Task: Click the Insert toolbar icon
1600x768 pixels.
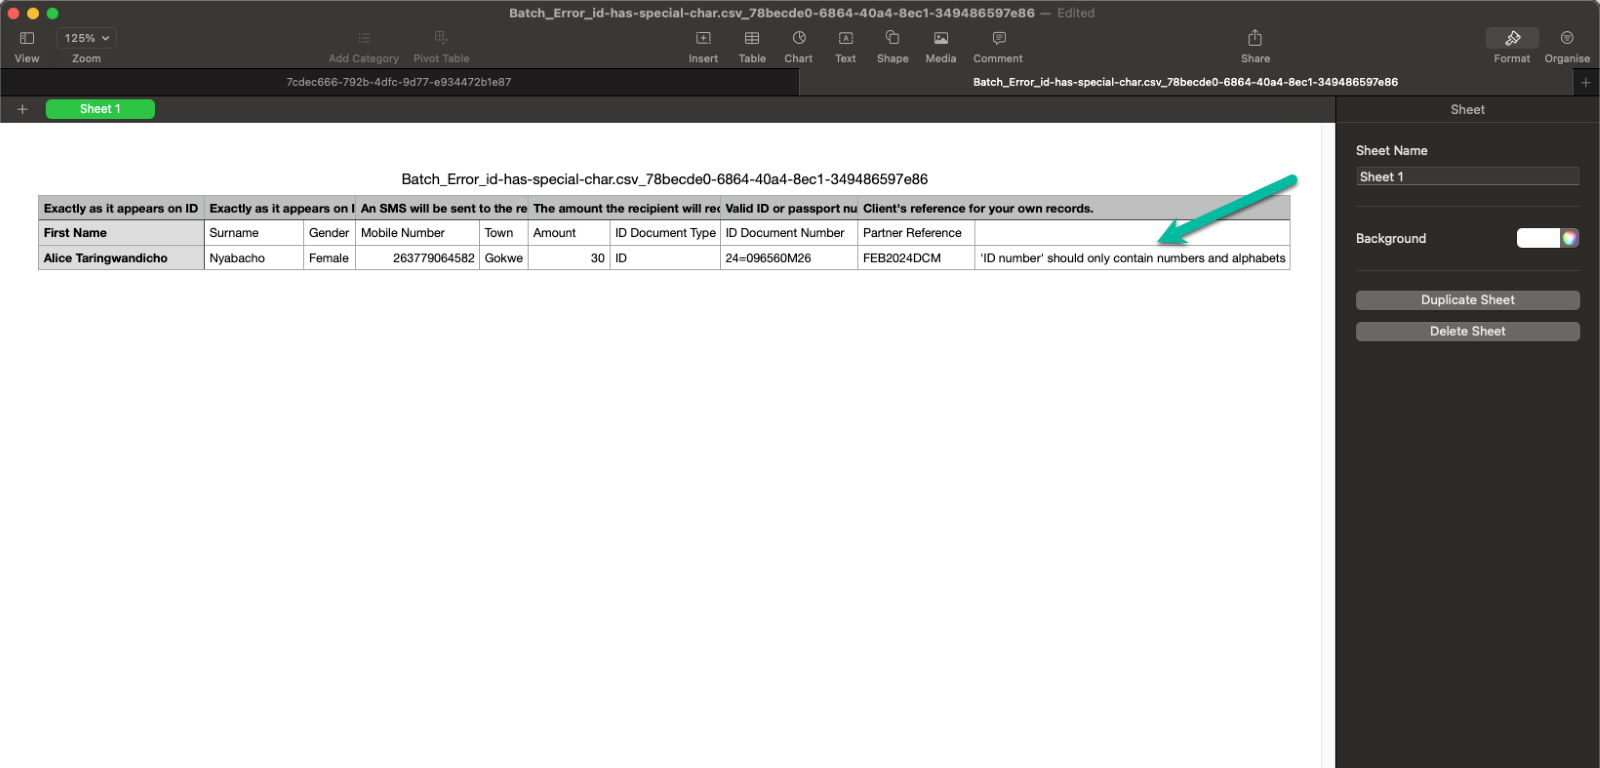Action: pos(703,38)
